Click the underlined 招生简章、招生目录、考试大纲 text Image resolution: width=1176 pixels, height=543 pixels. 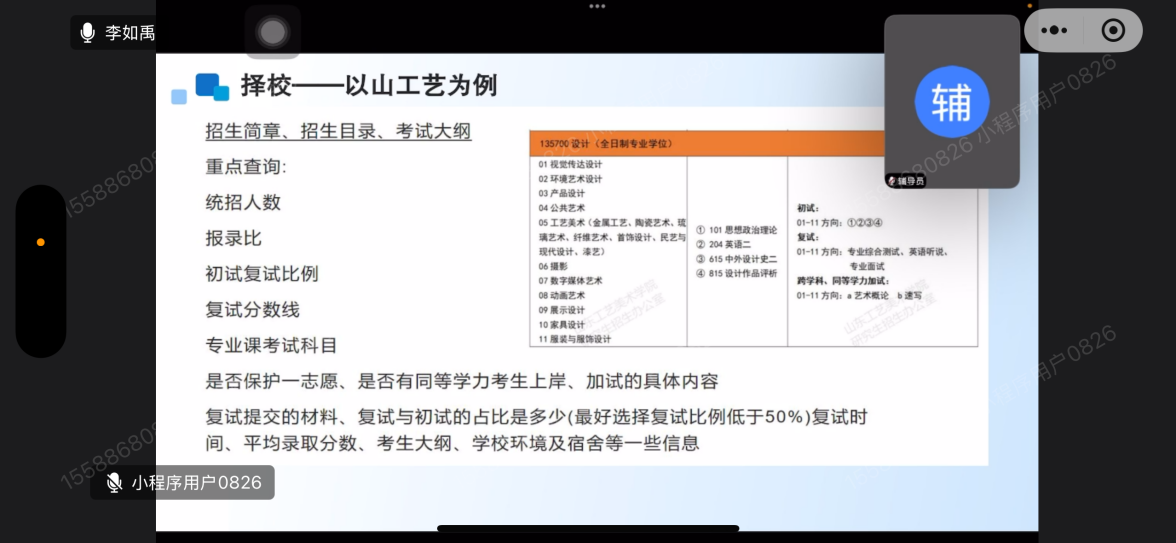[338, 131]
